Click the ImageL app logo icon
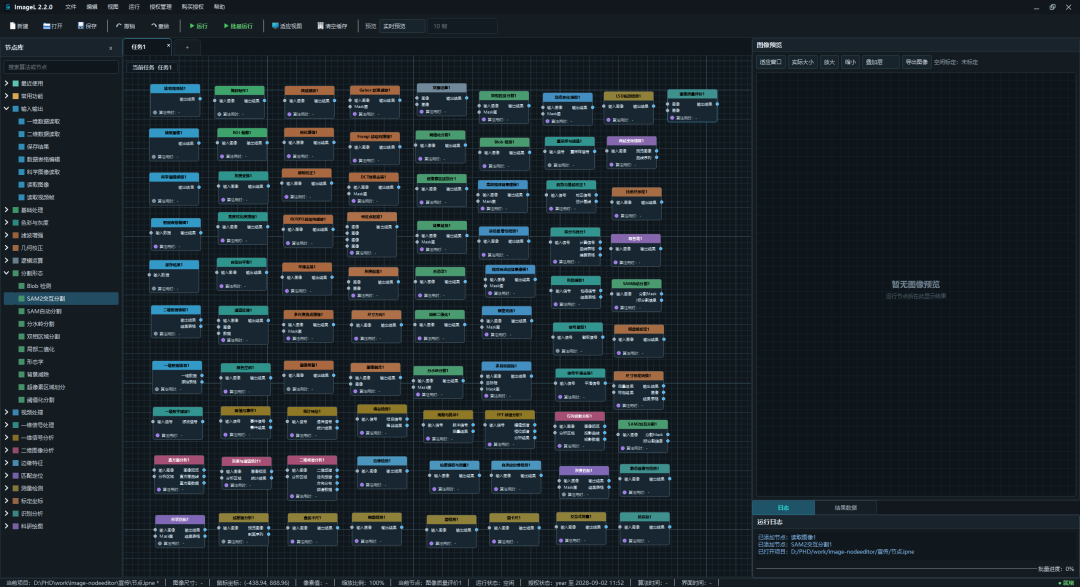1080x587 pixels. 8,7
